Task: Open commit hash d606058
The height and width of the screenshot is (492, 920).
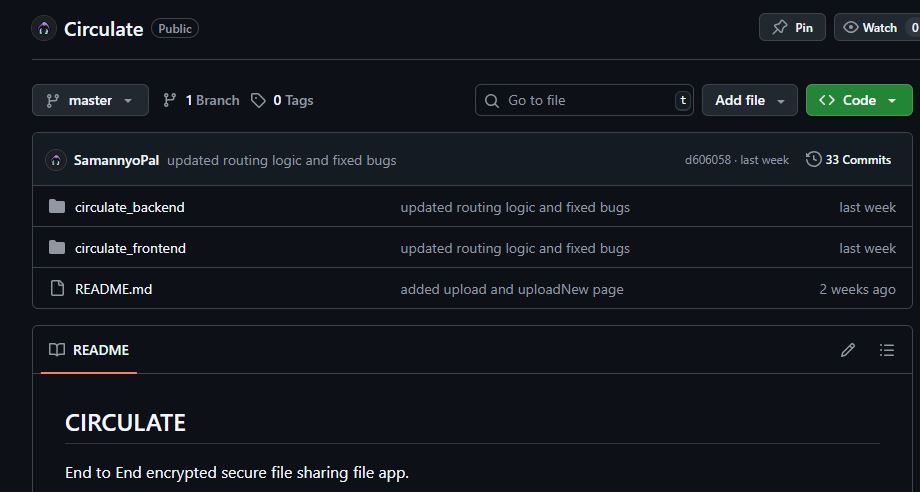Action: pos(707,160)
